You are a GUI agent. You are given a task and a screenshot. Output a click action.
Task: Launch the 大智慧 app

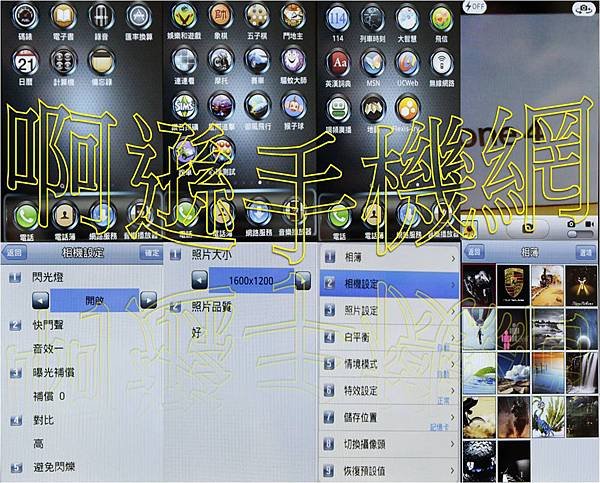[x=407, y=18]
